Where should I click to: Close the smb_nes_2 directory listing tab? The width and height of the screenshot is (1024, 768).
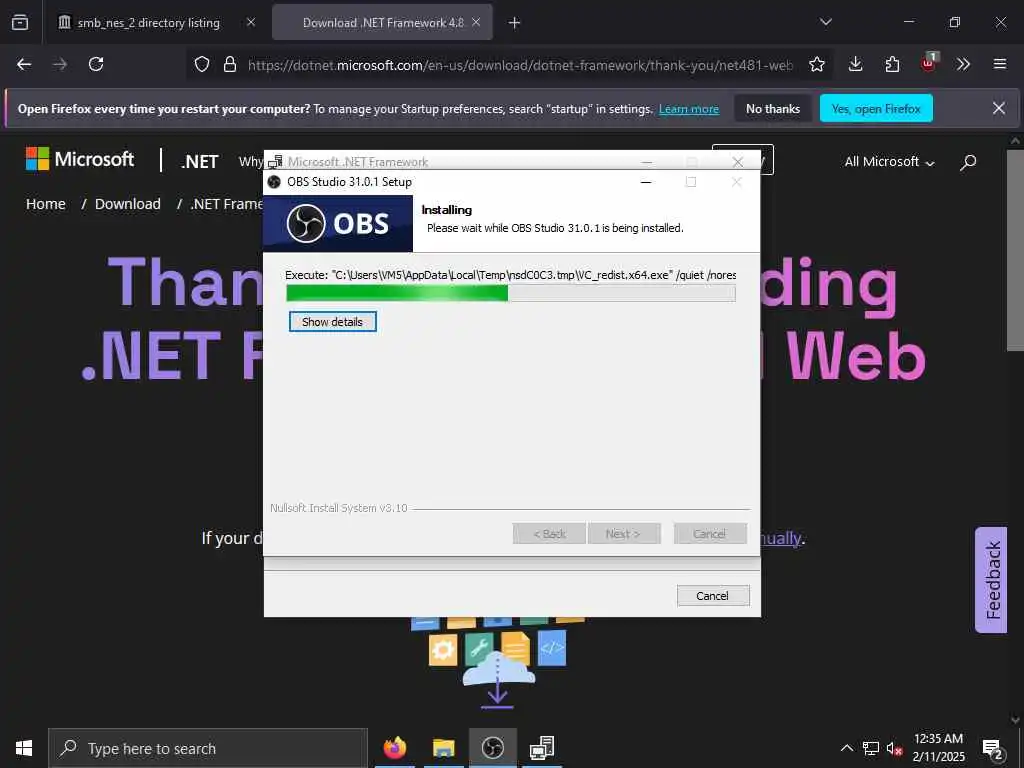(x=251, y=22)
